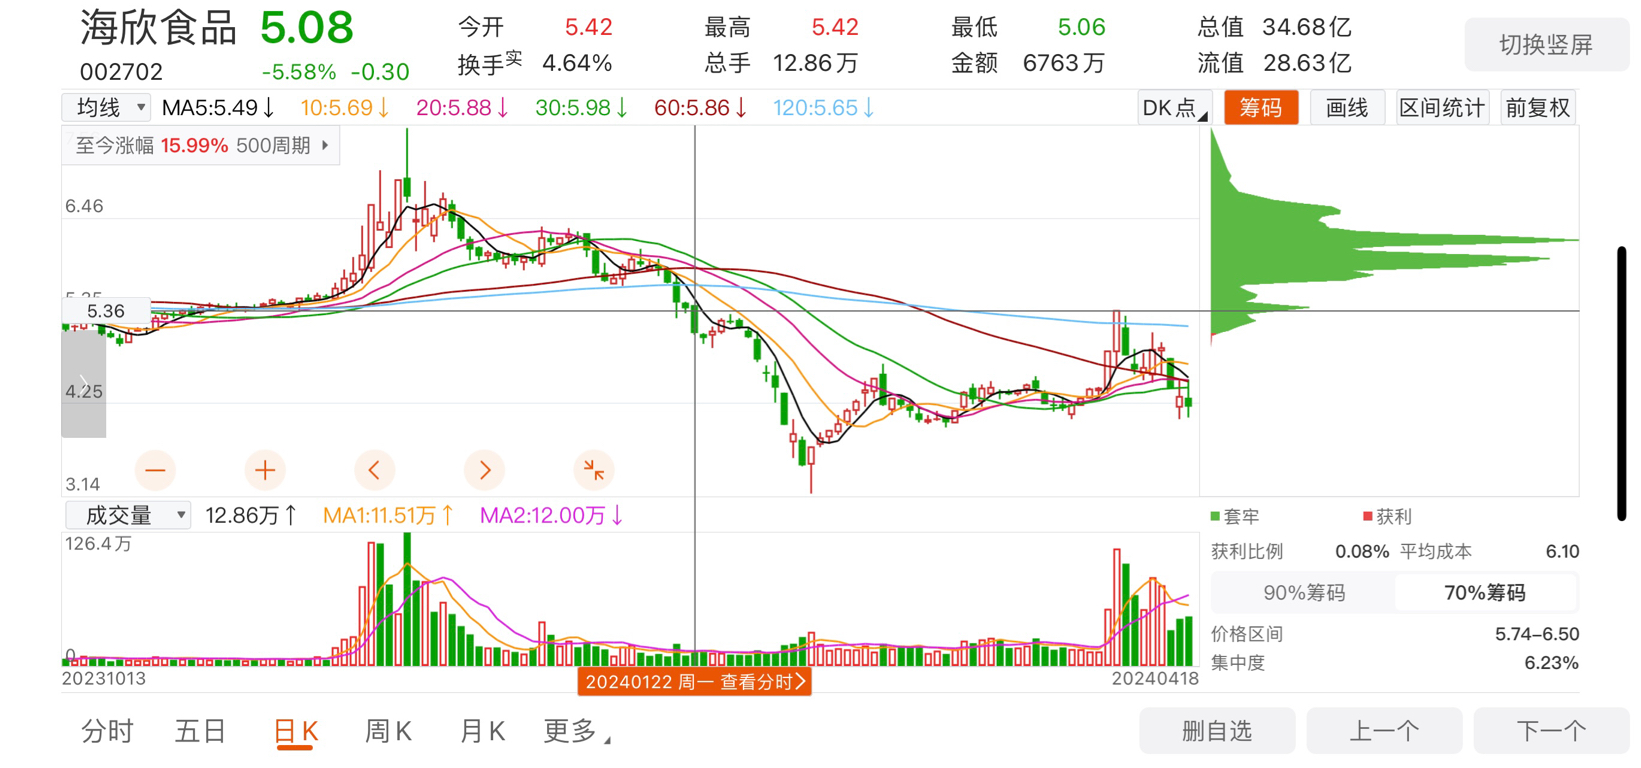Select the 日K tab
The width and height of the screenshot is (1641, 768).
296,732
